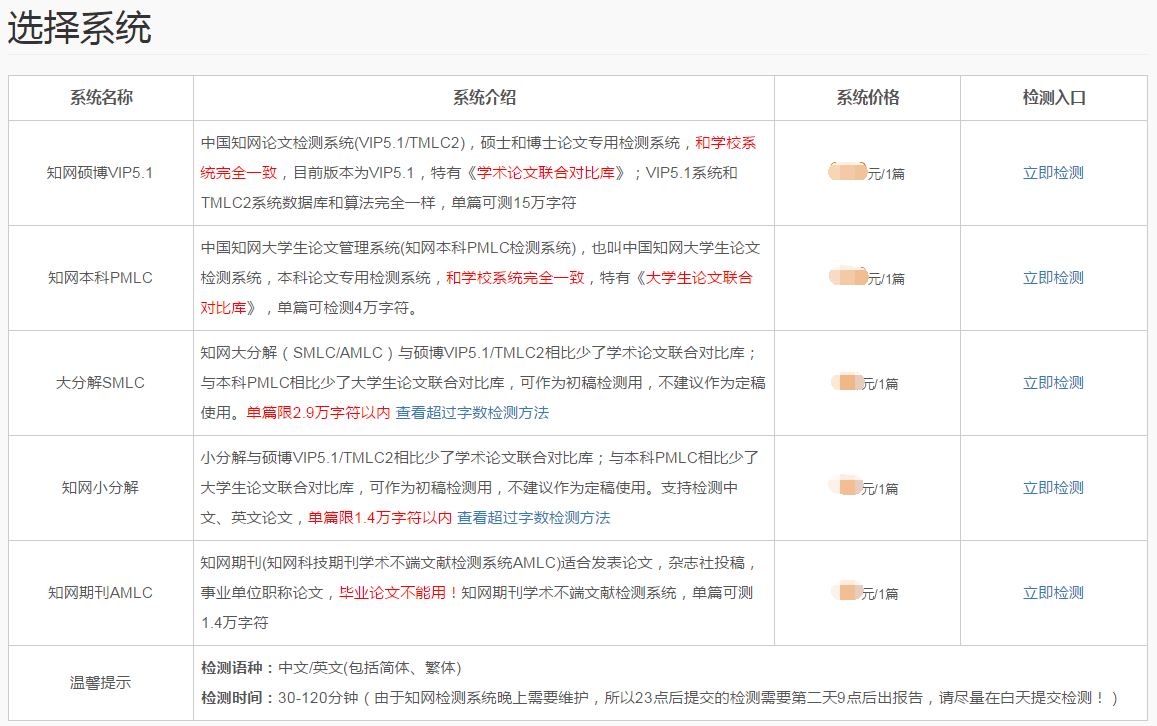The image size is (1157, 726).
Task: Click red text 学术论文联合对比库
Action: (x=545, y=173)
